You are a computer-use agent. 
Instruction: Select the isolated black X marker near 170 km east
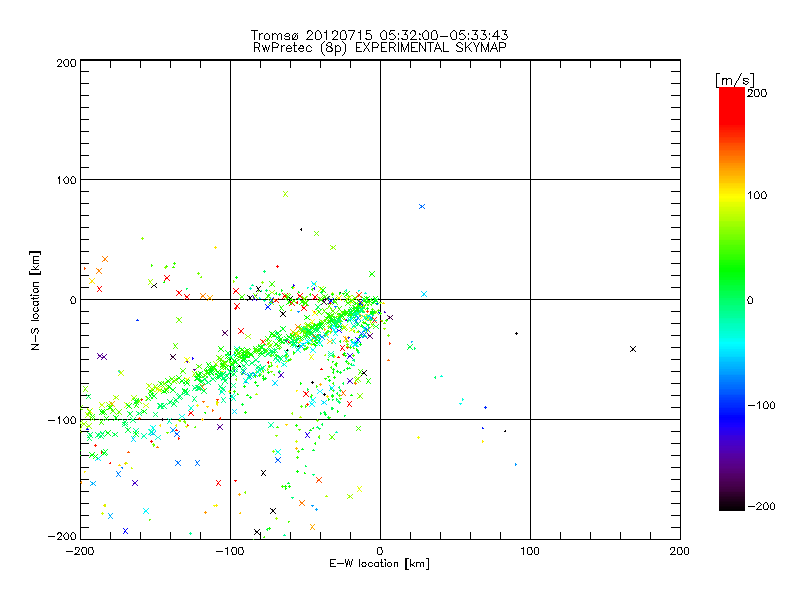633,349
